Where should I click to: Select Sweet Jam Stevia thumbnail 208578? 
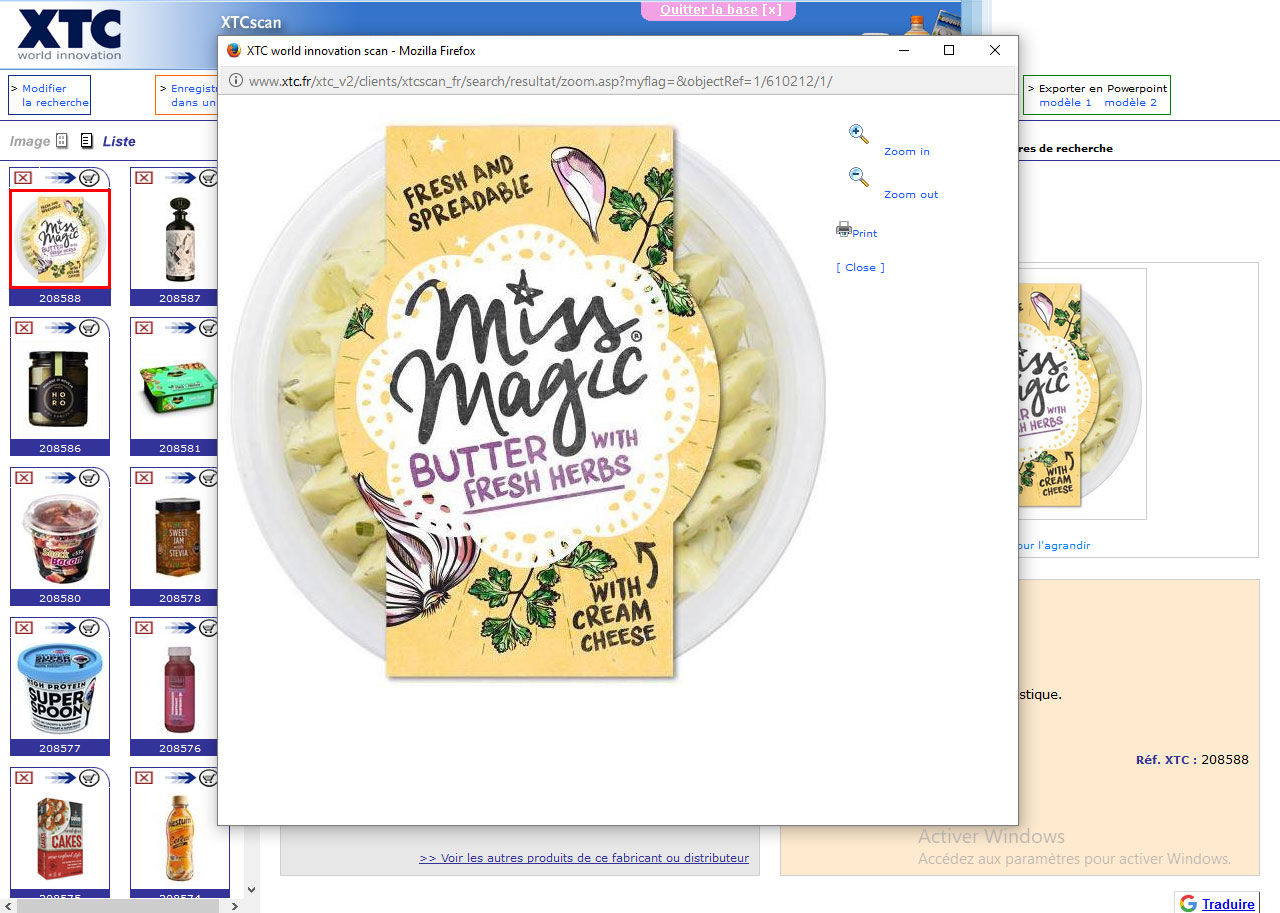coord(180,538)
